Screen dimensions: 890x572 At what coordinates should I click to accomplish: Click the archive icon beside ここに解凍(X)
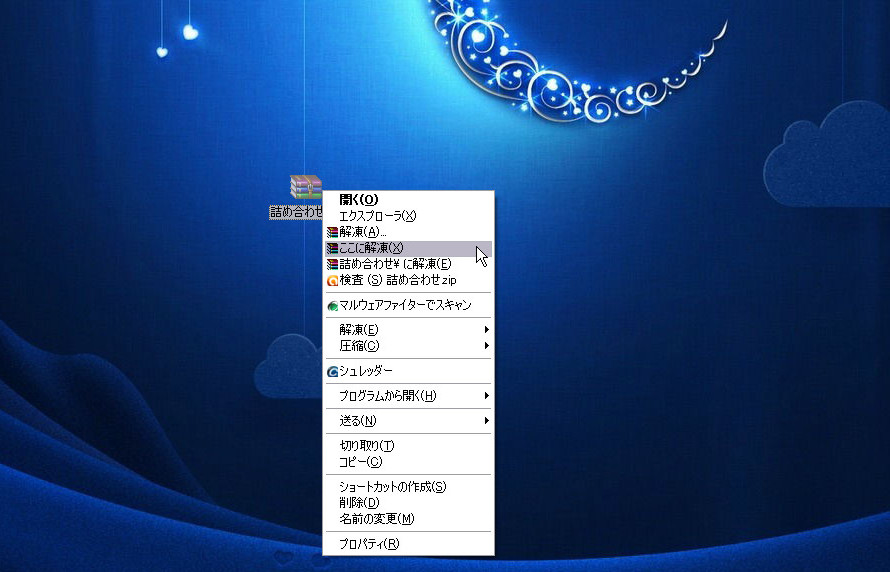(x=332, y=248)
